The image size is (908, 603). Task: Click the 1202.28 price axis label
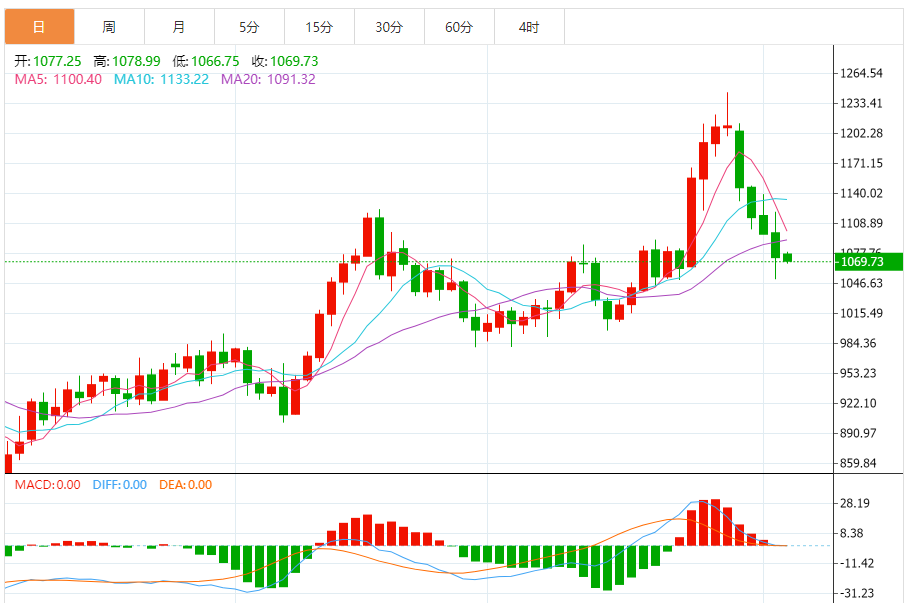[x=861, y=134]
